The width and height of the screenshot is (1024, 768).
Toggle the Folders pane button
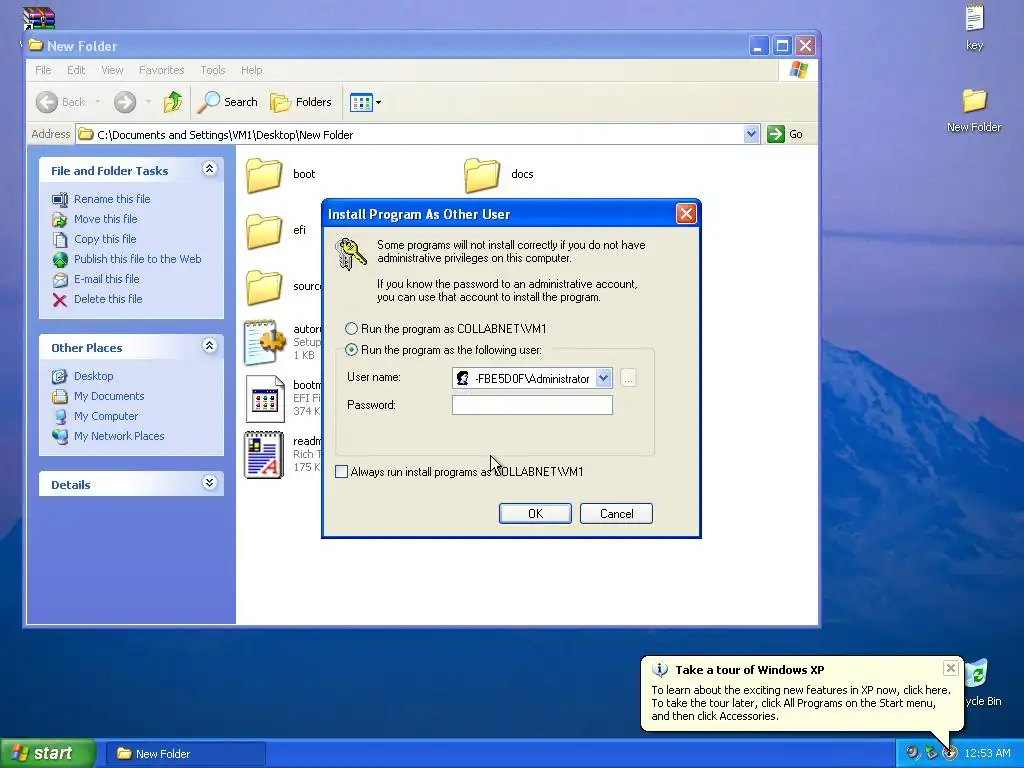tap(301, 102)
